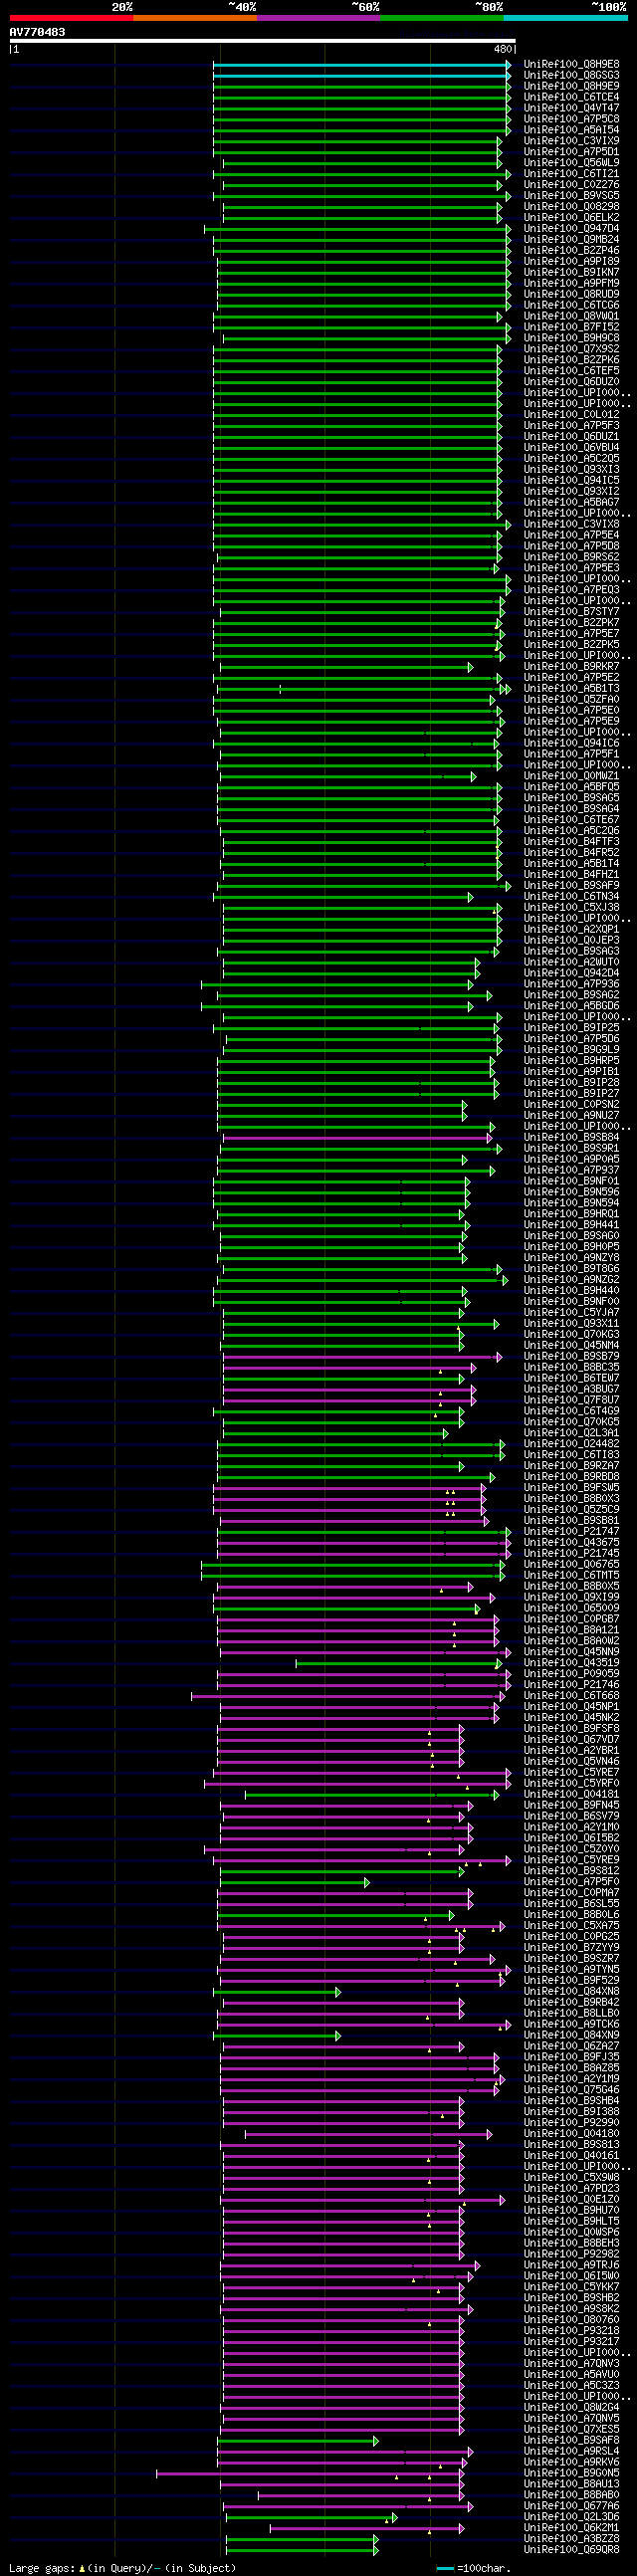The height and width of the screenshot is (2576, 637).
Task: Select hit UniRef100_Q04180
Action: coord(571,2134)
